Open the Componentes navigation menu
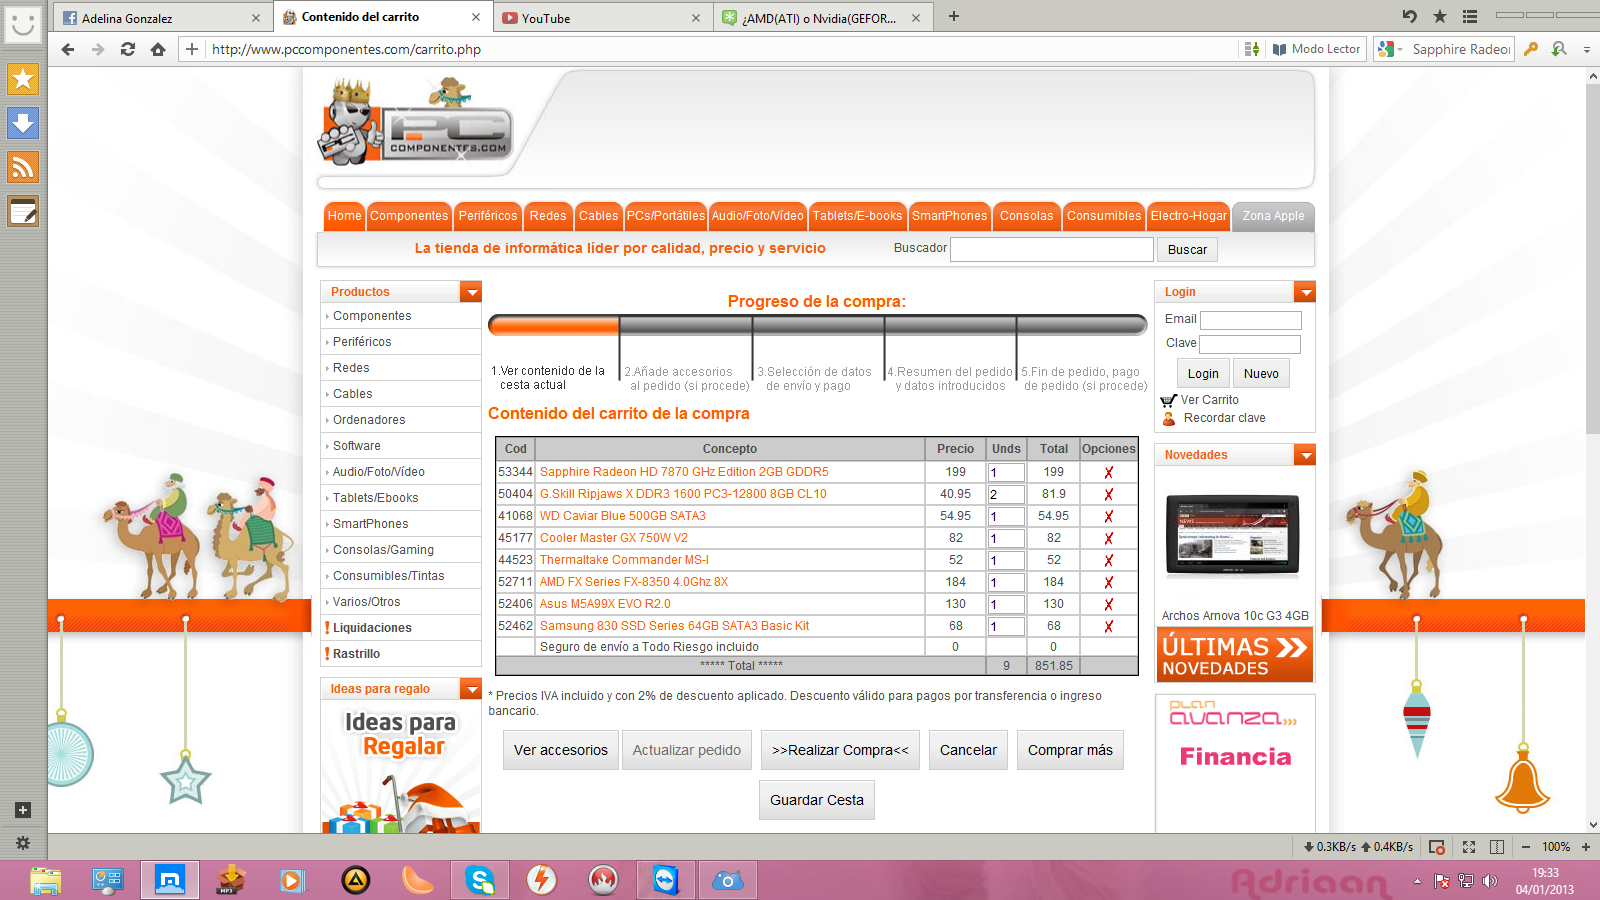1600x900 pixels. (x=409, y=216)
